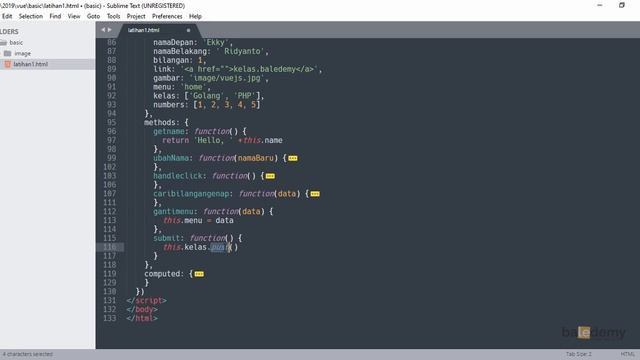Open the Project menu

[136, 16]
